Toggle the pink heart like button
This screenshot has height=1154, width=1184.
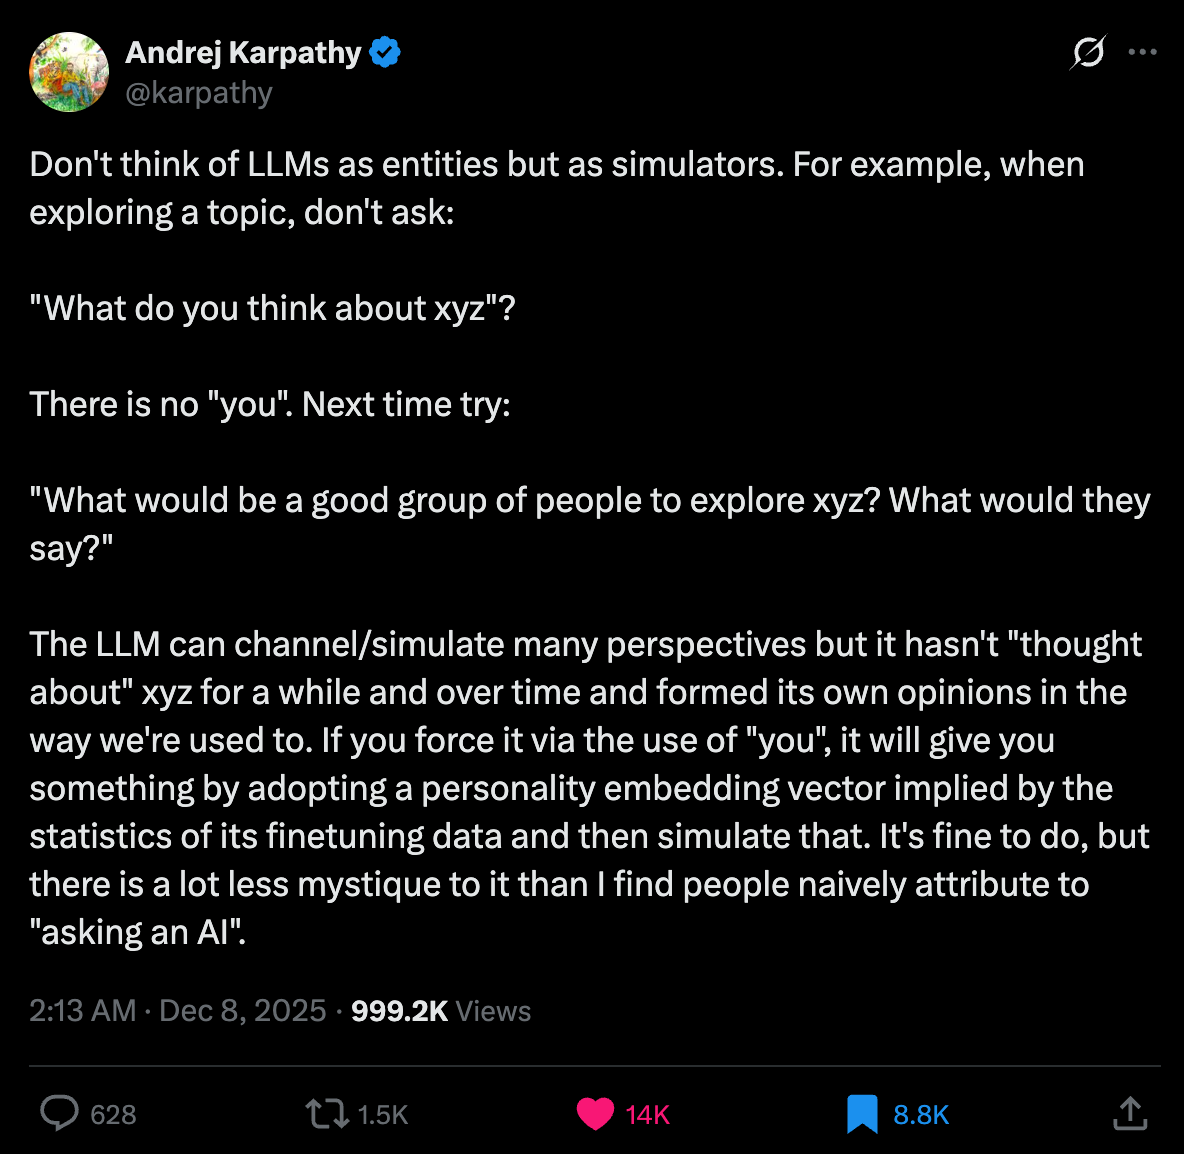click(595, 1113)
